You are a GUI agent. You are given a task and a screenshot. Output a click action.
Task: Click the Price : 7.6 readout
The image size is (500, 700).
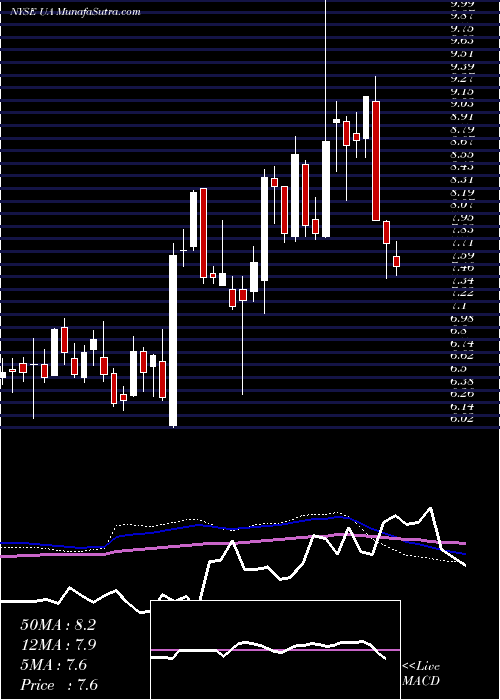pos(59,685)
